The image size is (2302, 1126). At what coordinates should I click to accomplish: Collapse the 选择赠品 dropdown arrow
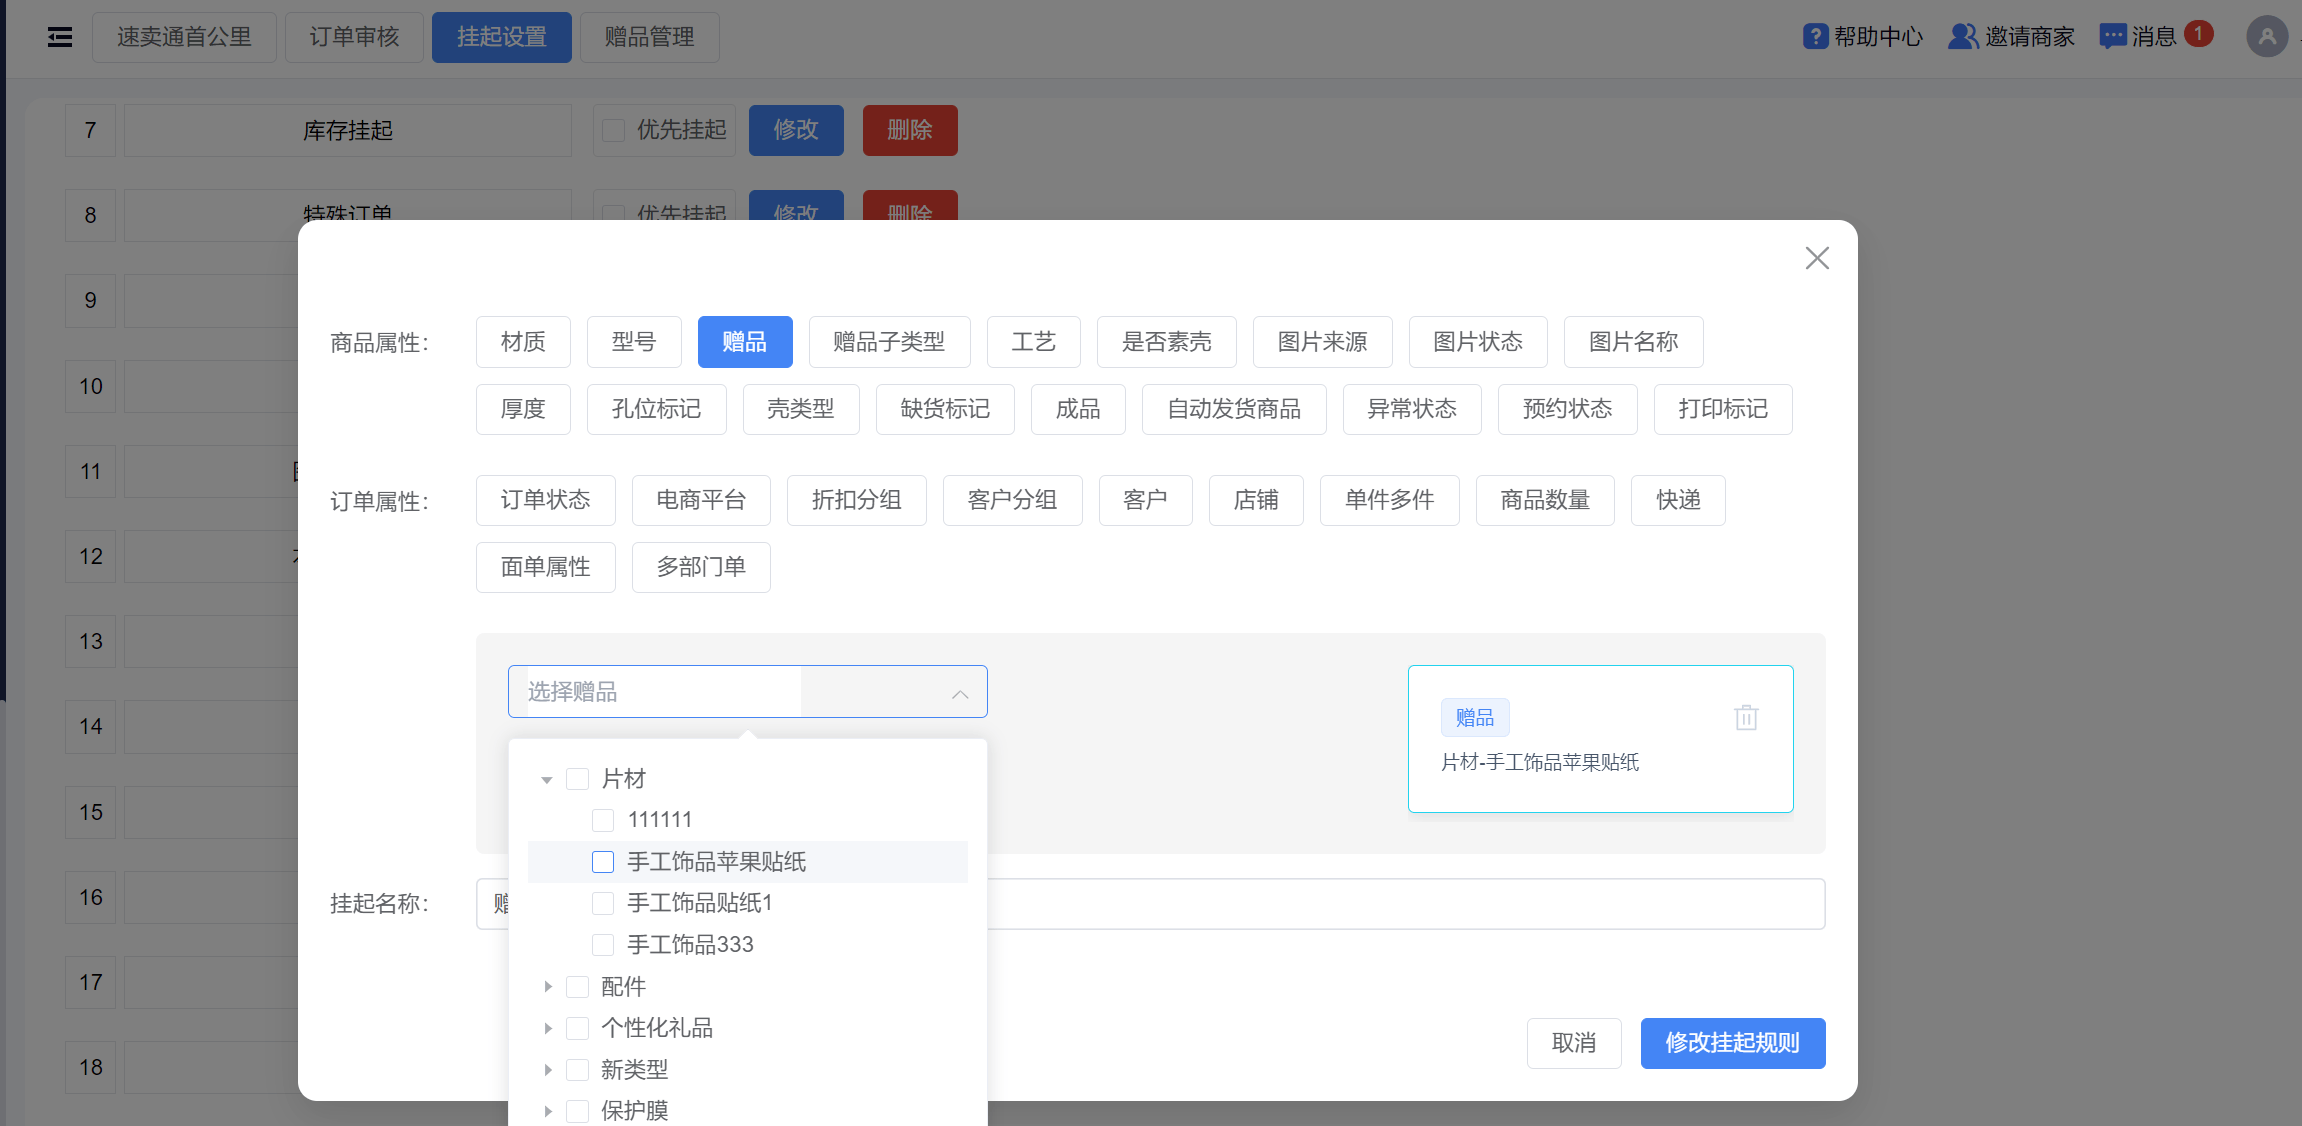[x=960, y=693]
